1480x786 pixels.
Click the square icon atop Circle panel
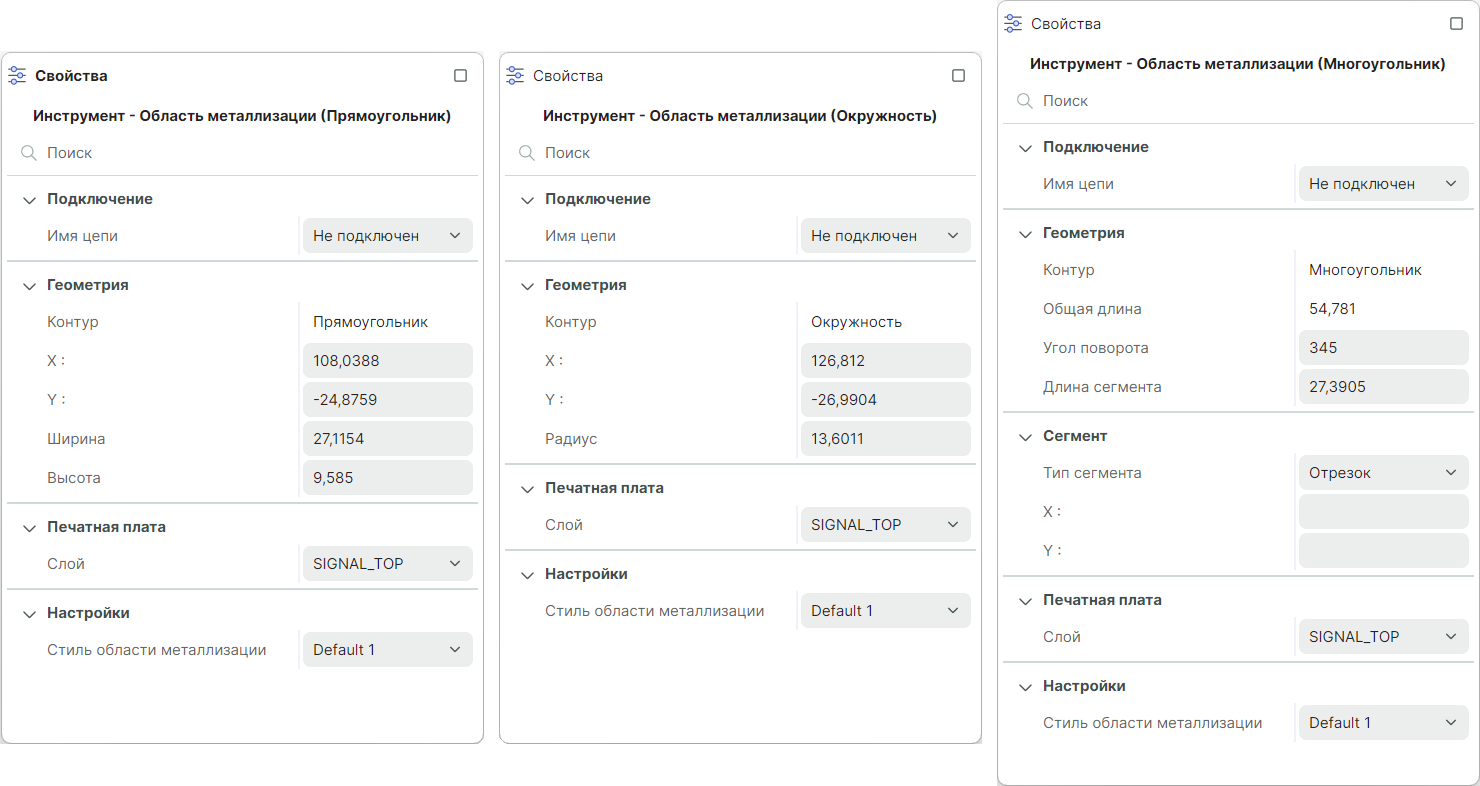pos(958,76)
